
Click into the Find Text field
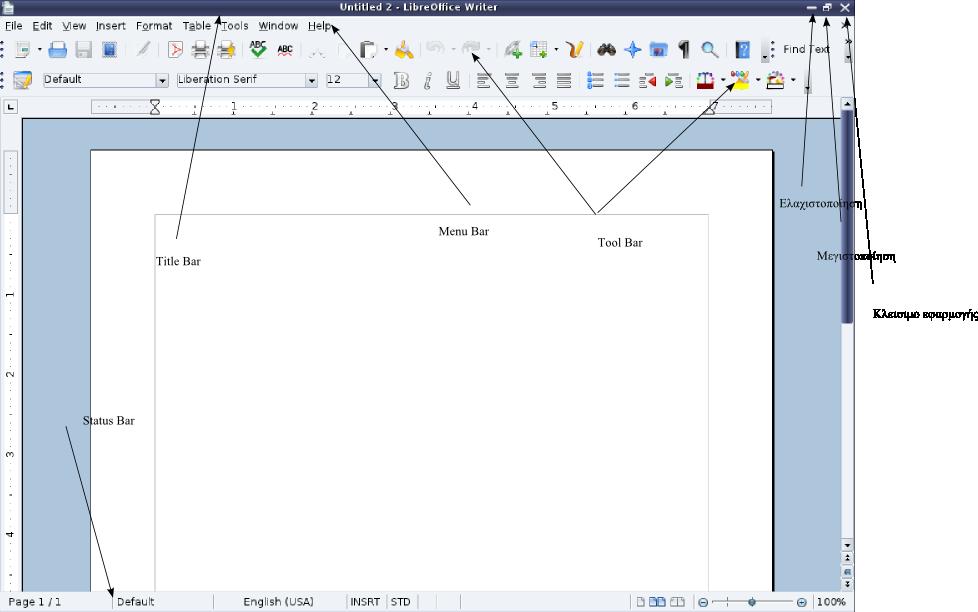pyautogui.click(x=806, y=49)
